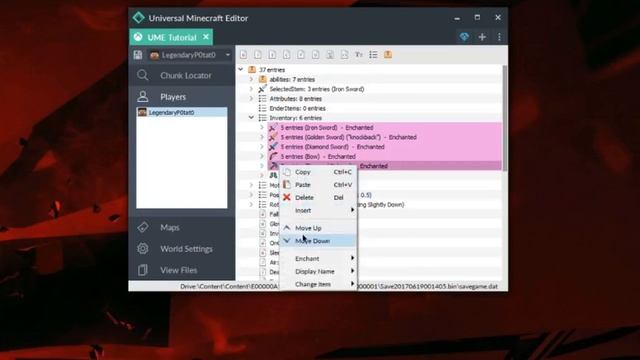
Task: Open the Insert submenu
Action: point(318,210)
